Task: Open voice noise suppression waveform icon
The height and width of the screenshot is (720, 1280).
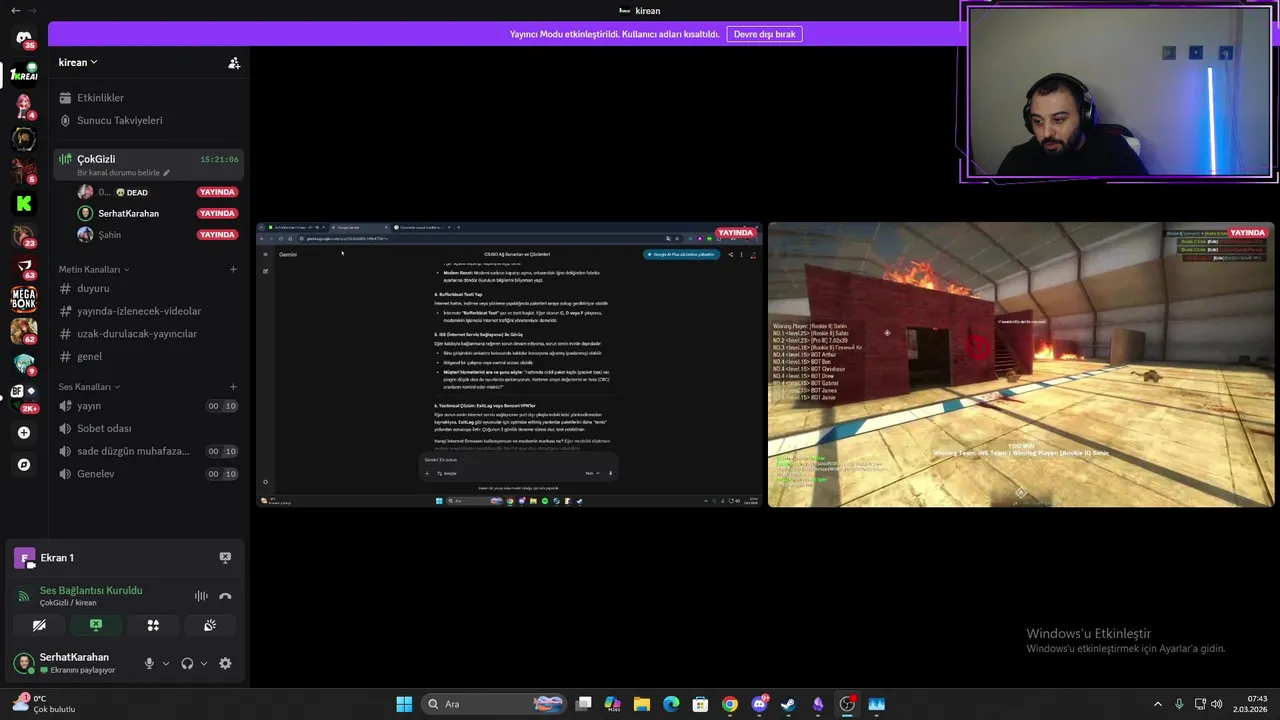Action: click(x=201, y=596)
